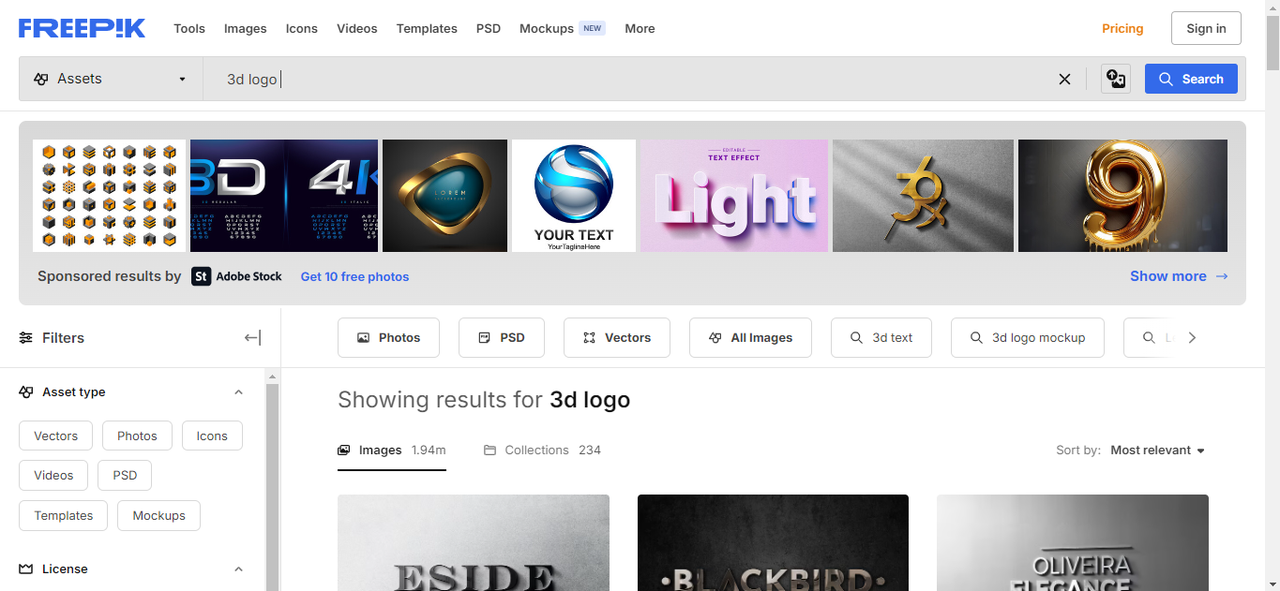Collapse the Asset type section
Viewport: 1280px width, 591px height.
[x=238, y=392]
